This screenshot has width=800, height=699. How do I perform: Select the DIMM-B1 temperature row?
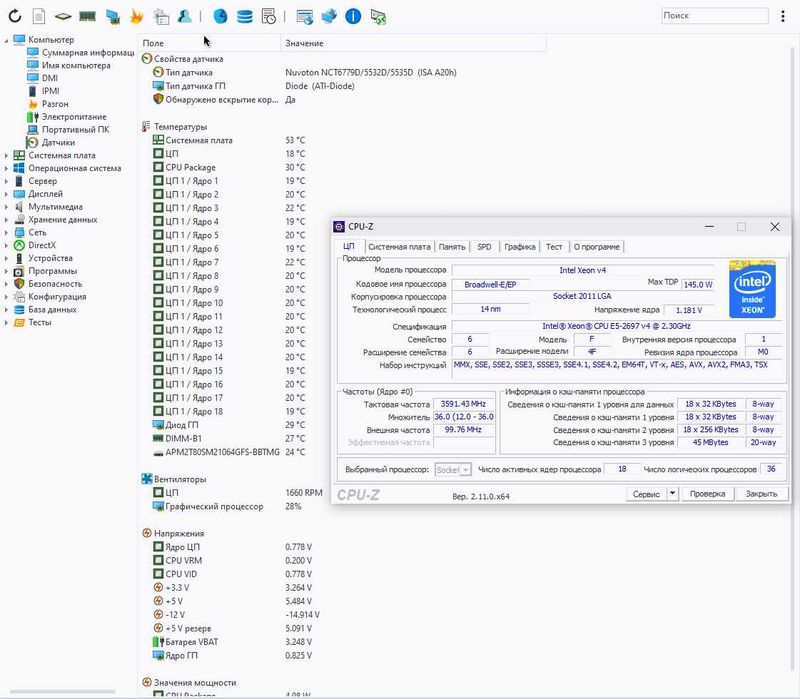pos(229,438)
